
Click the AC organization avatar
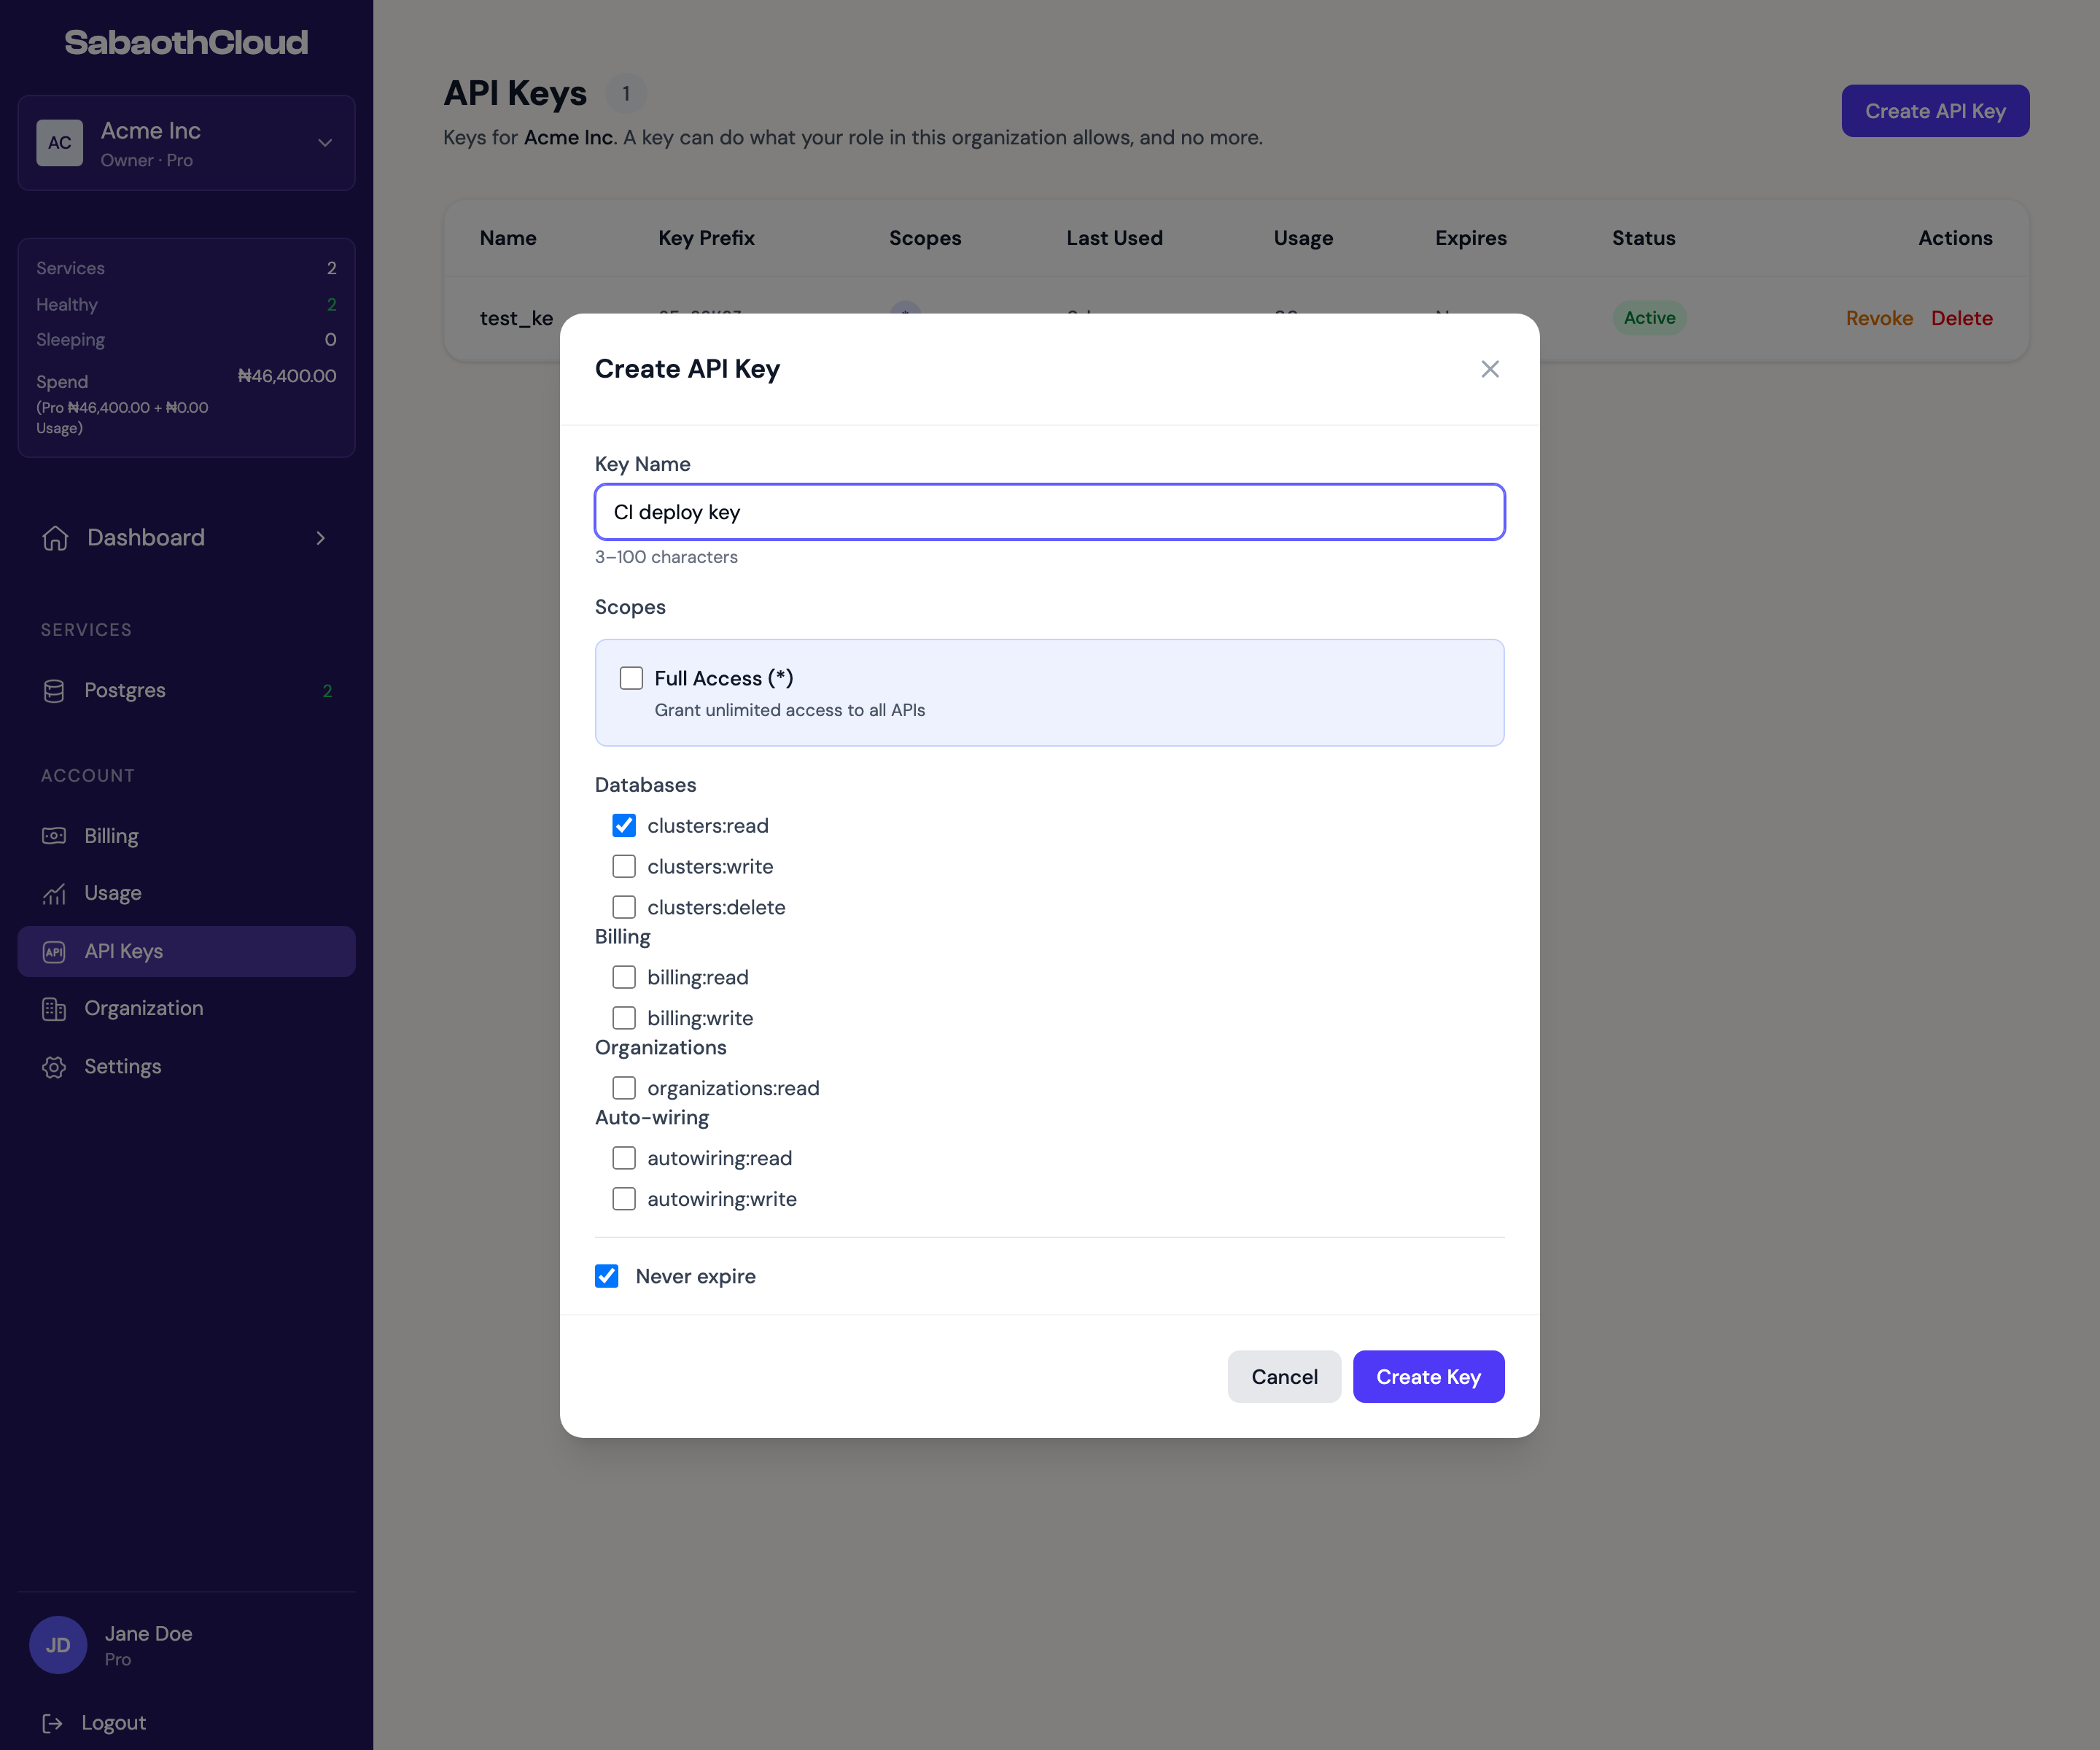click(60, 143)
